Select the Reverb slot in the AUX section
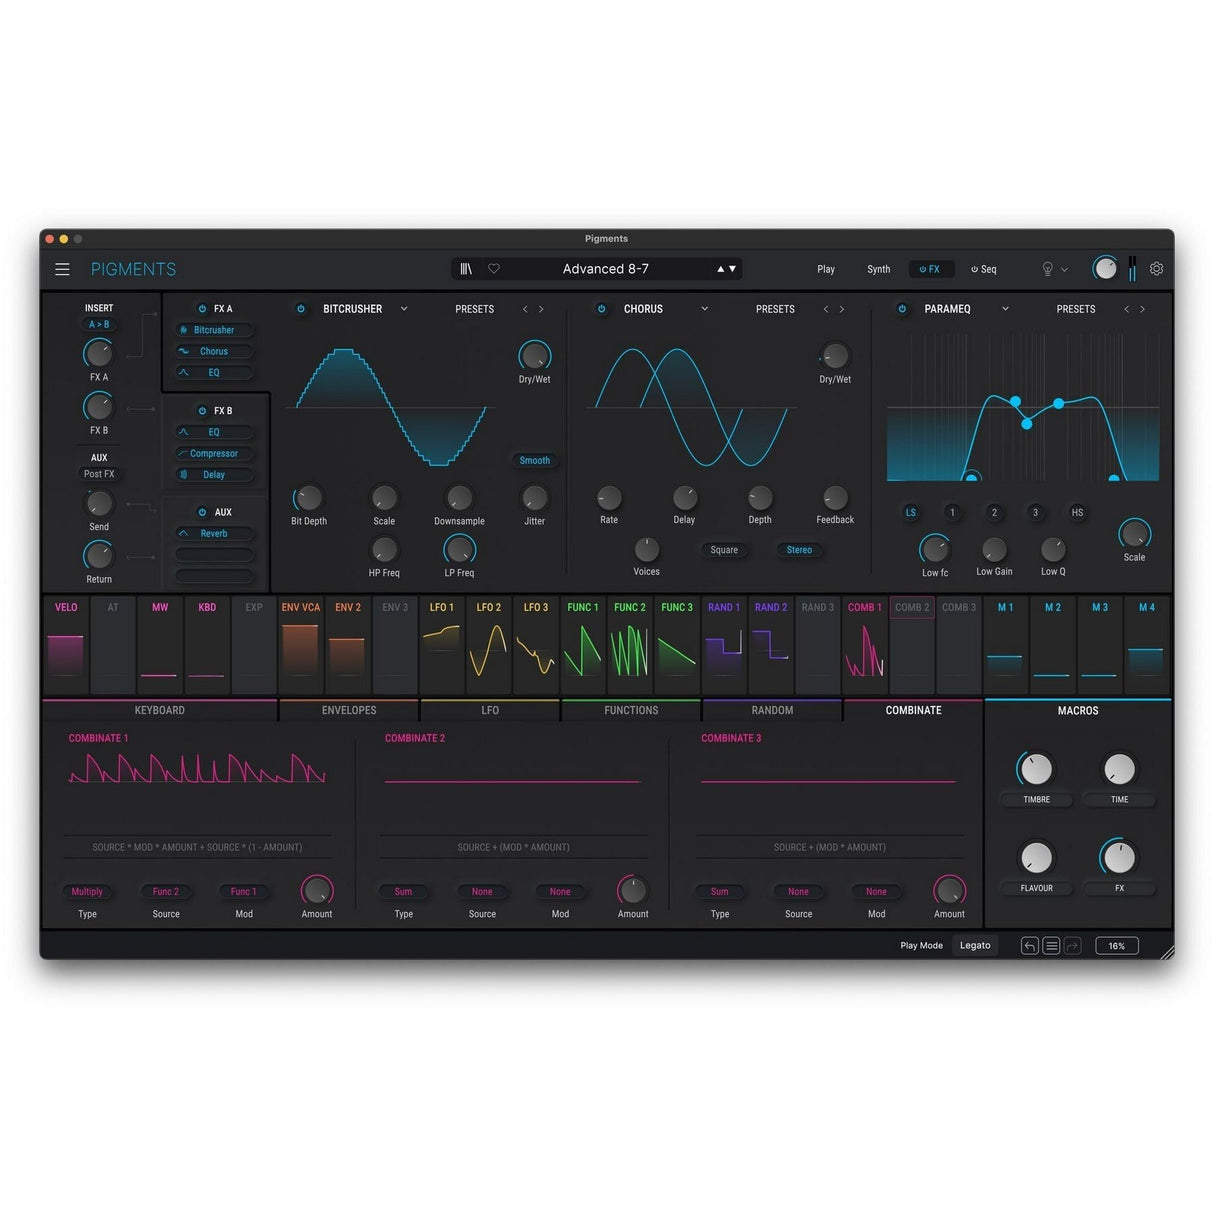Image resolution: width=1214 pixels, height=1214 pixels. [212, 533]
